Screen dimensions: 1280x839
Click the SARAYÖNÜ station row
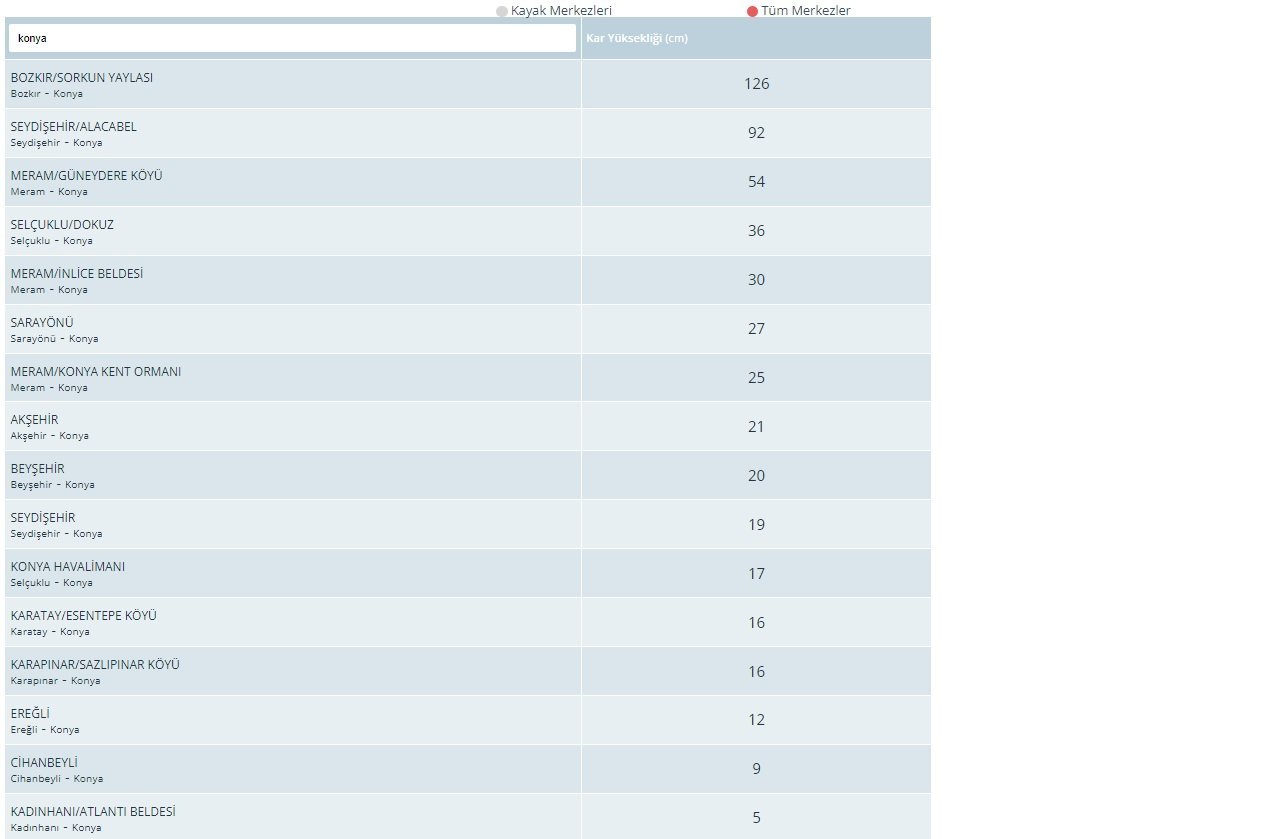[42, 323]
